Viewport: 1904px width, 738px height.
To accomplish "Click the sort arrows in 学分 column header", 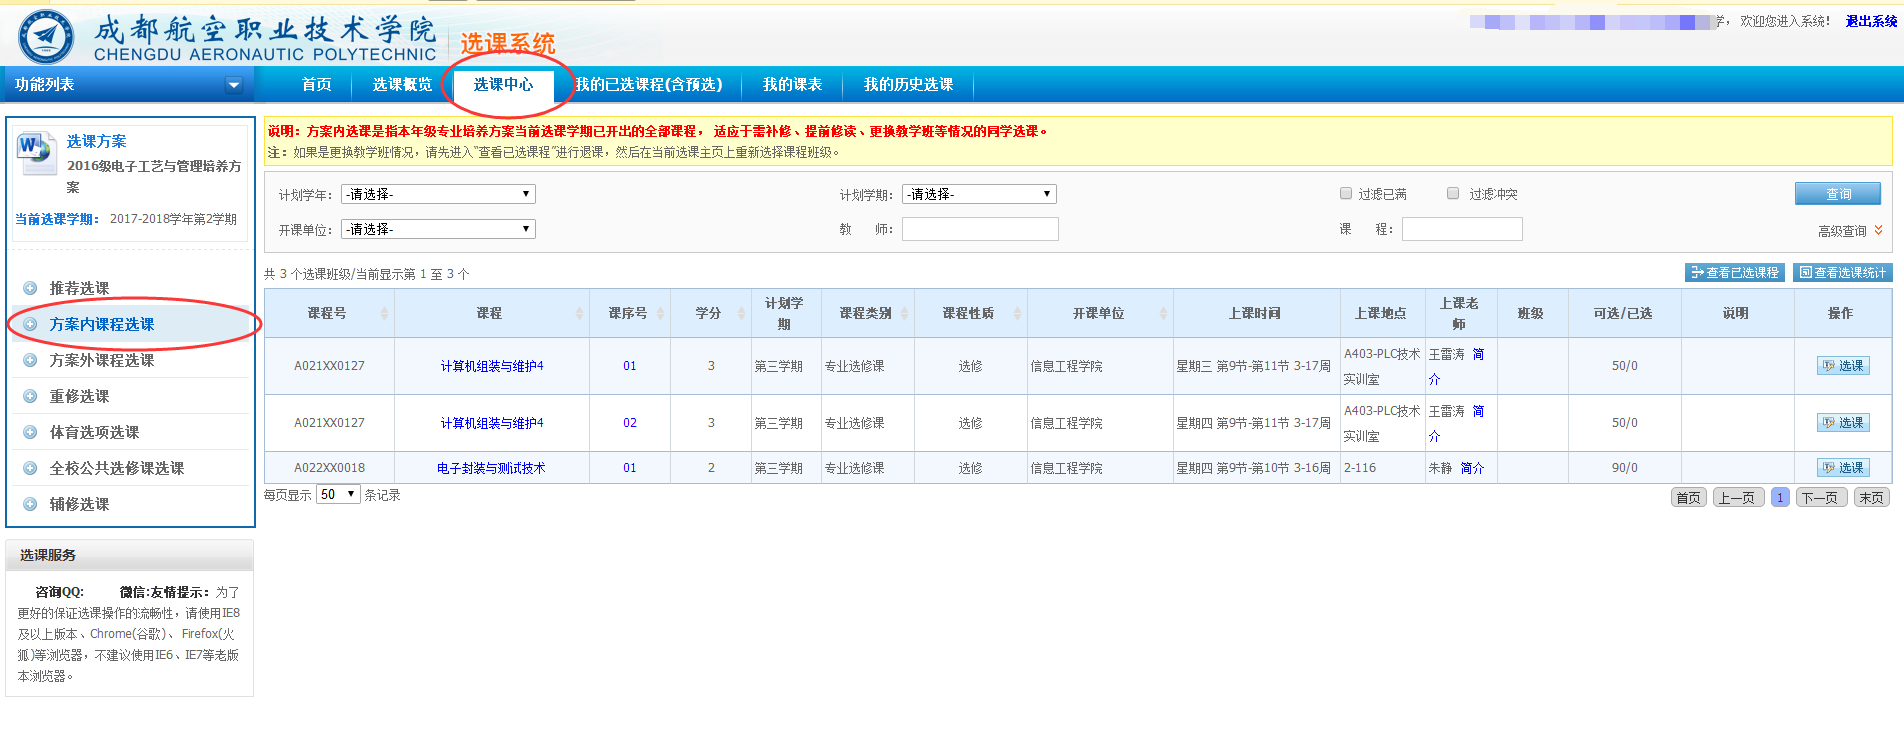I will pyautogui.click(x=741, y=314).
